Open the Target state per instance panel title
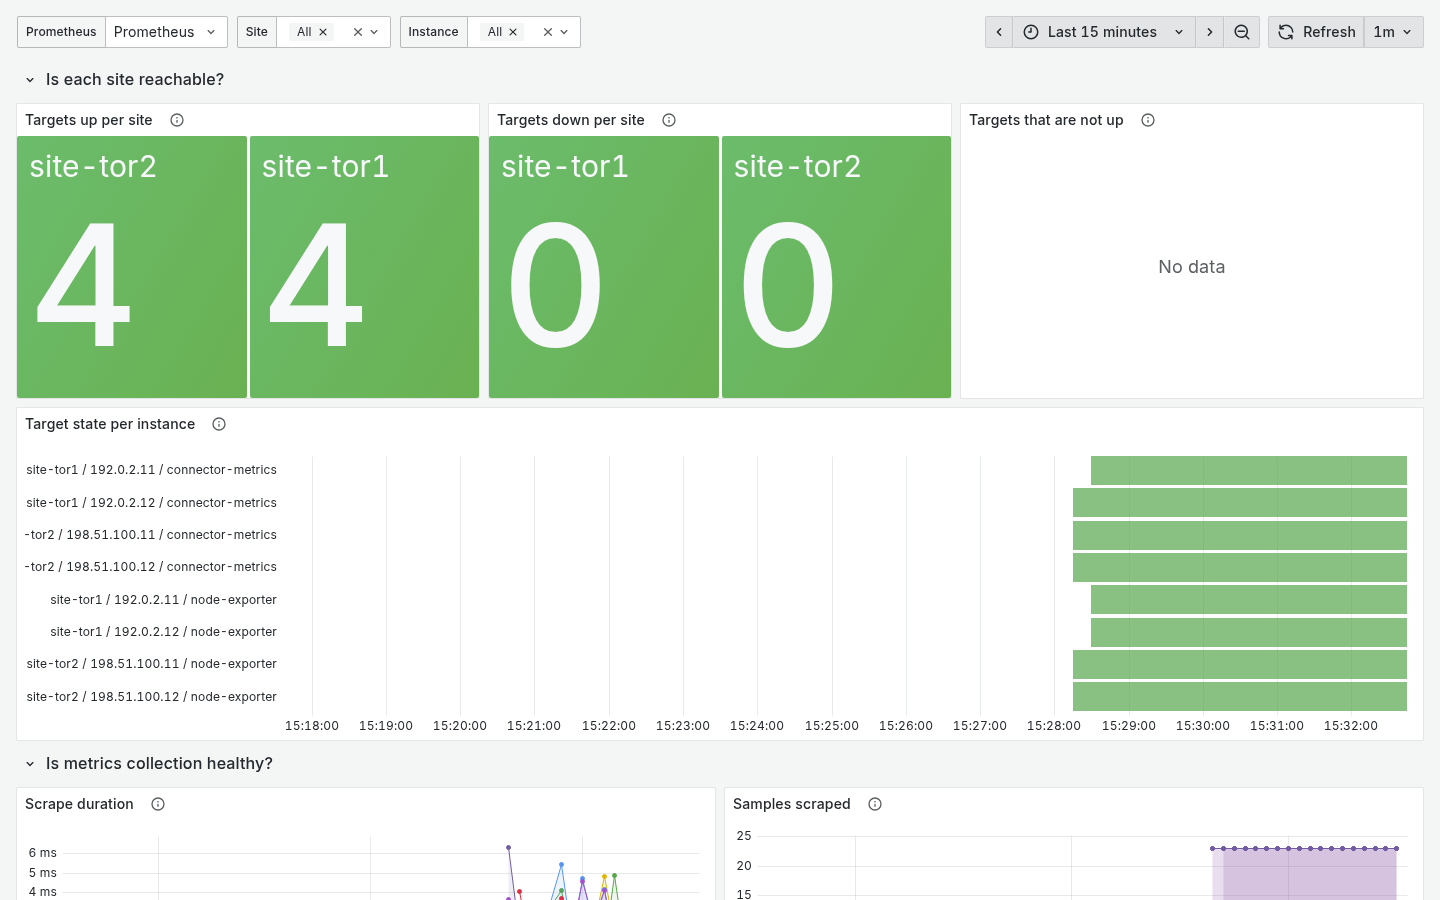 [110, 424]
